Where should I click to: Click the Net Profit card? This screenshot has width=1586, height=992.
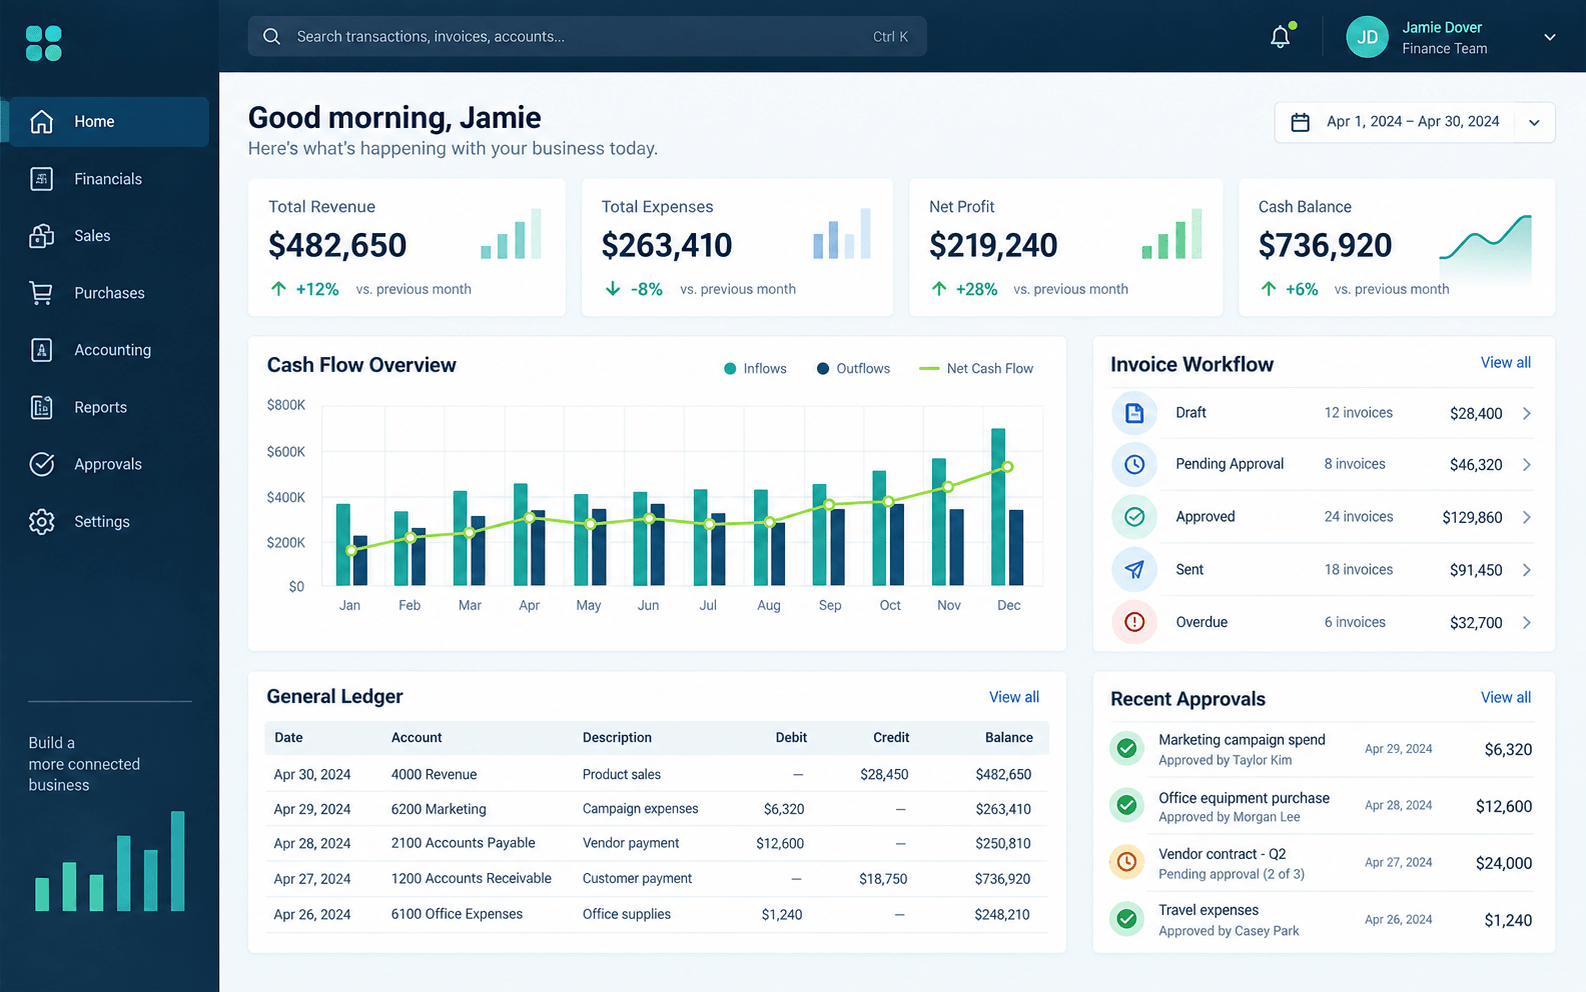1066,248
